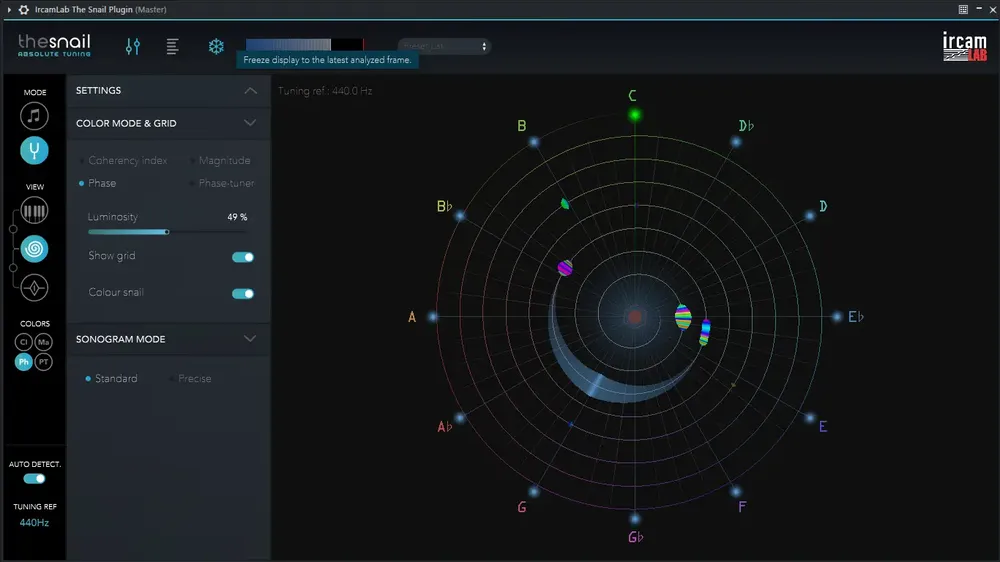Viewport: 1000px width, 562px height.
Task: Click the snowflake freeze display icon
Action: click(x=216, y=46)
